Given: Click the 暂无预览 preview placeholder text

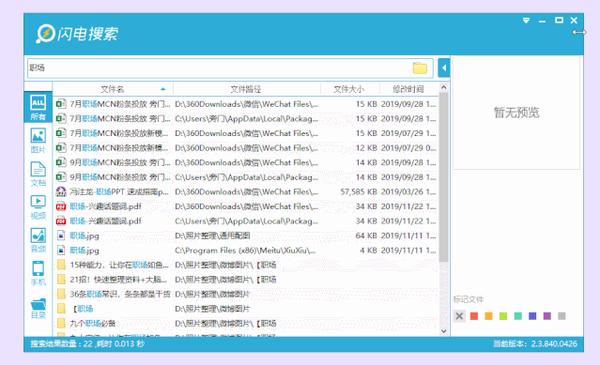Looking at the screenshot, I should coord(517,112).
